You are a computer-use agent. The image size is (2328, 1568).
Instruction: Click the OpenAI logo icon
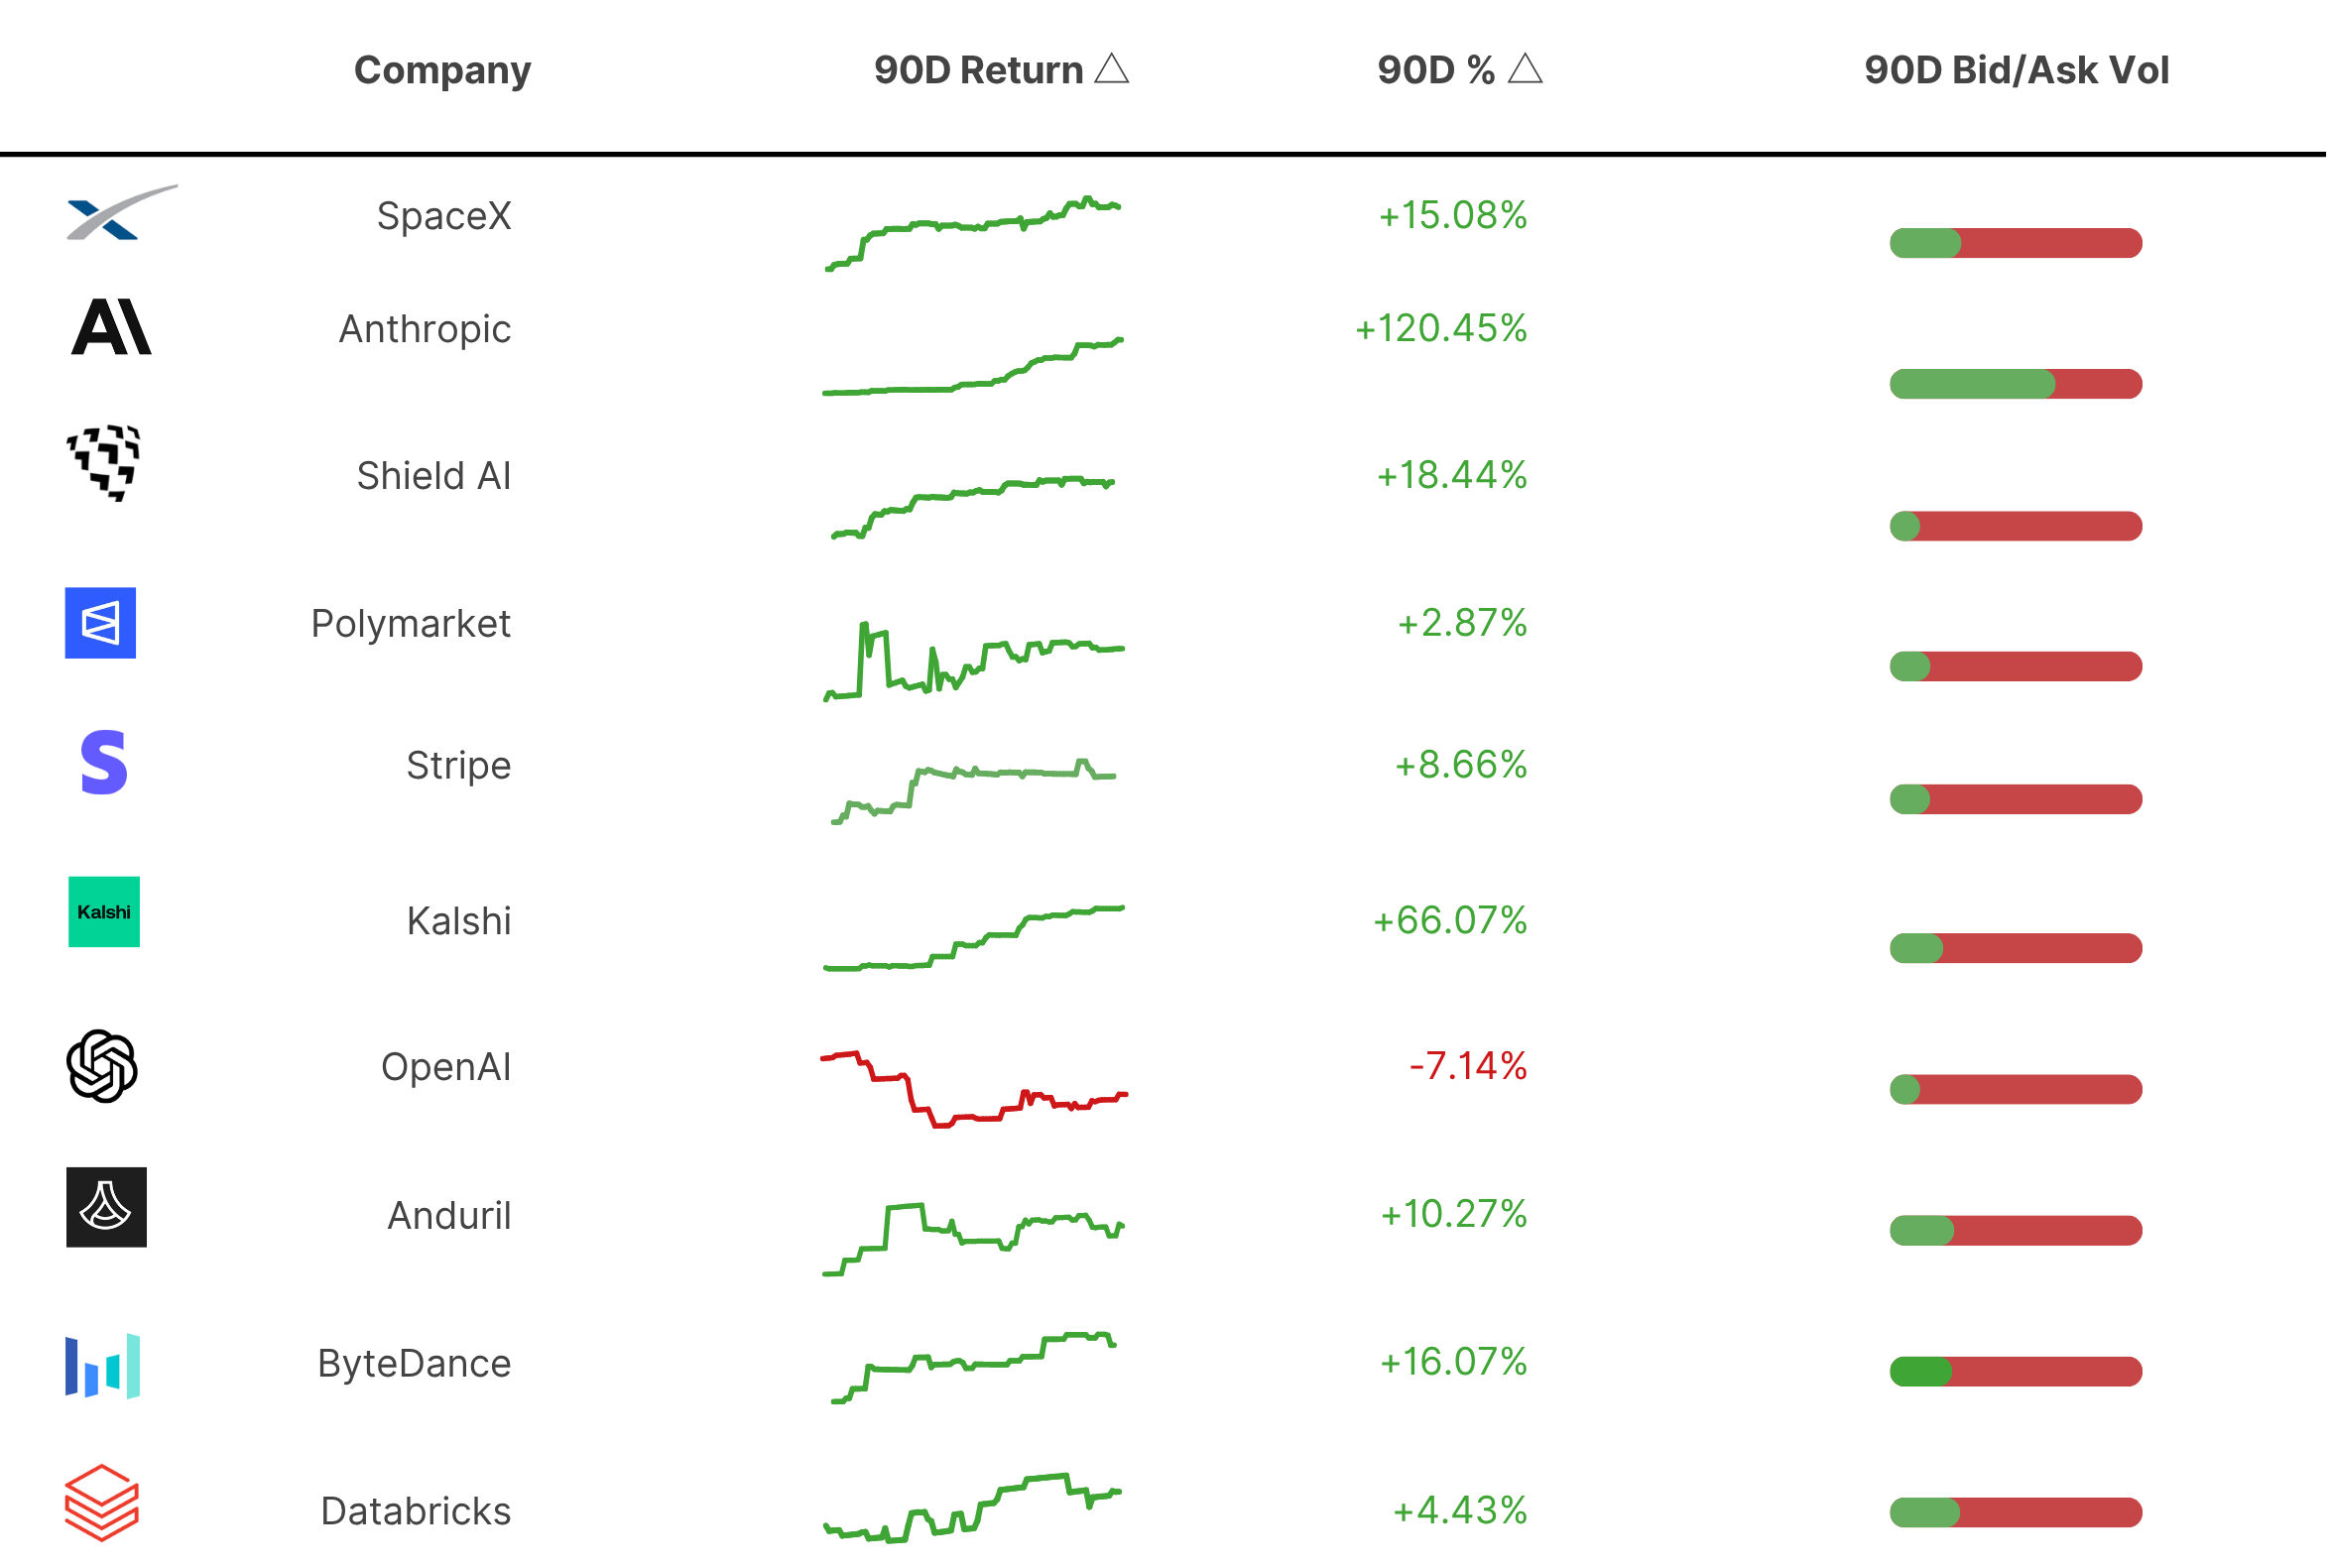(102, 1067)
